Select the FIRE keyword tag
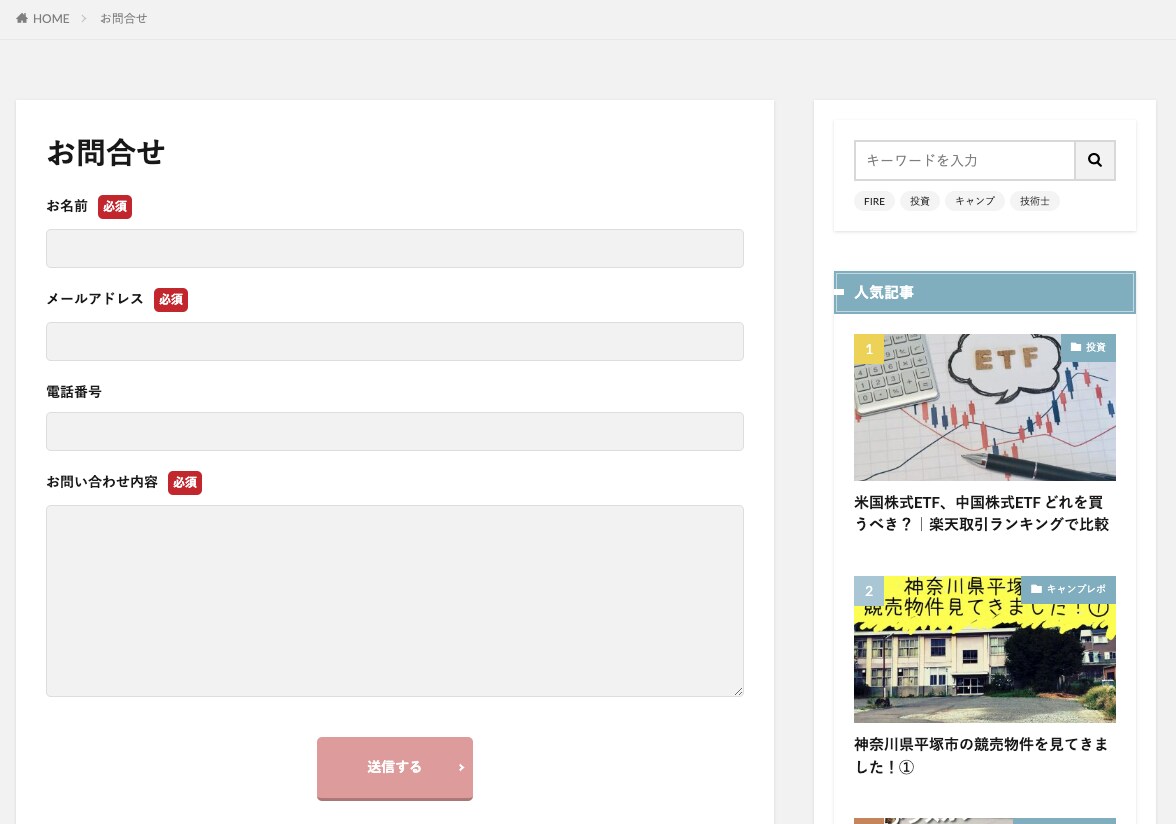Screen dimensions: 1176x824 [x=874, y=201]
